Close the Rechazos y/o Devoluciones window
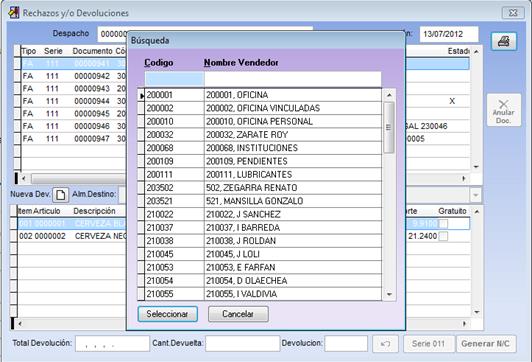 513,13
